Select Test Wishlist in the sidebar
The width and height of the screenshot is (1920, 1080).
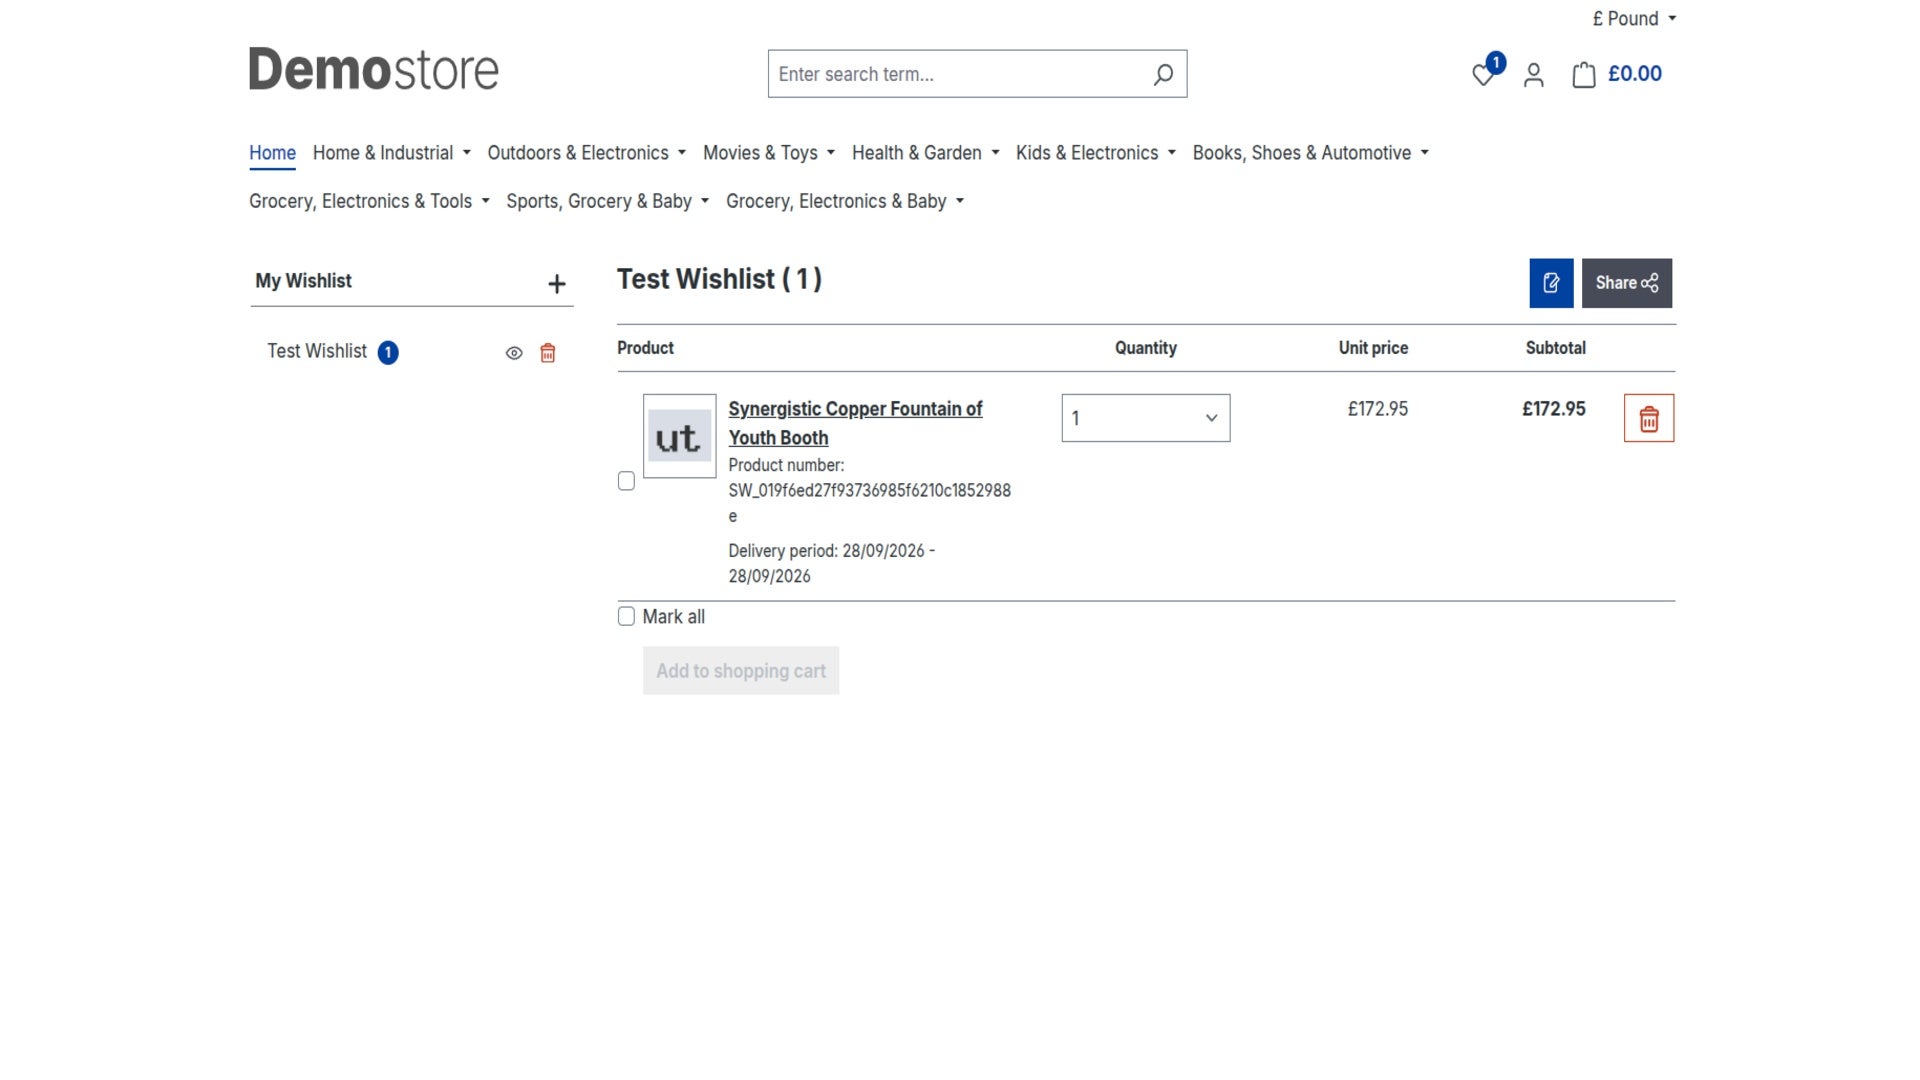pyautogui.click(x=317, y=352)
